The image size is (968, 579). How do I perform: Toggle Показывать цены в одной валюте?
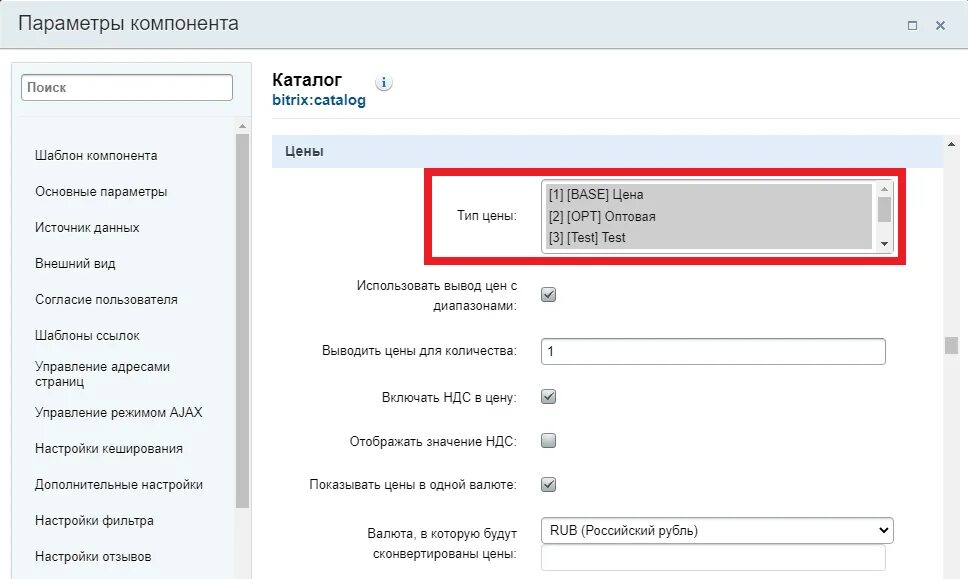(x=548, y=485)
